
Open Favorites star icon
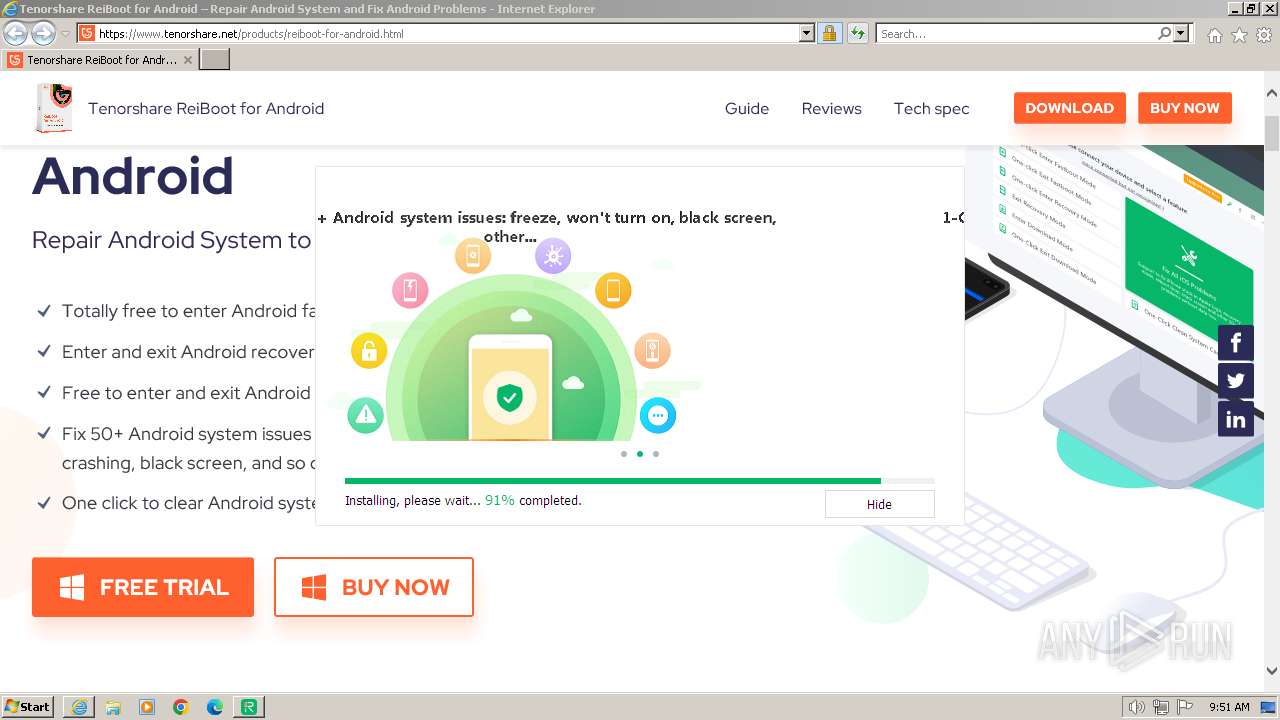pos(1239,35)
